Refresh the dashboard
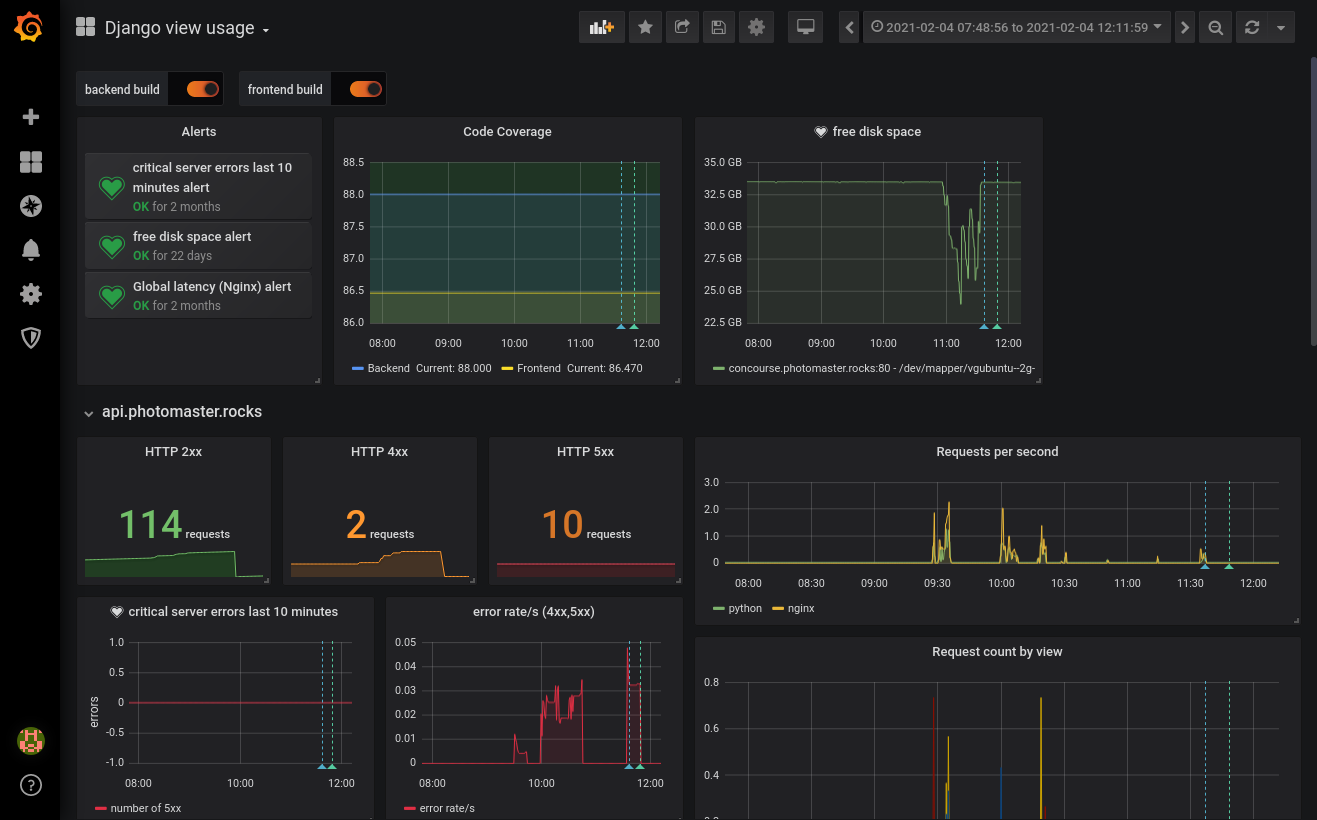1317x820 pixels. (1251, 28)
